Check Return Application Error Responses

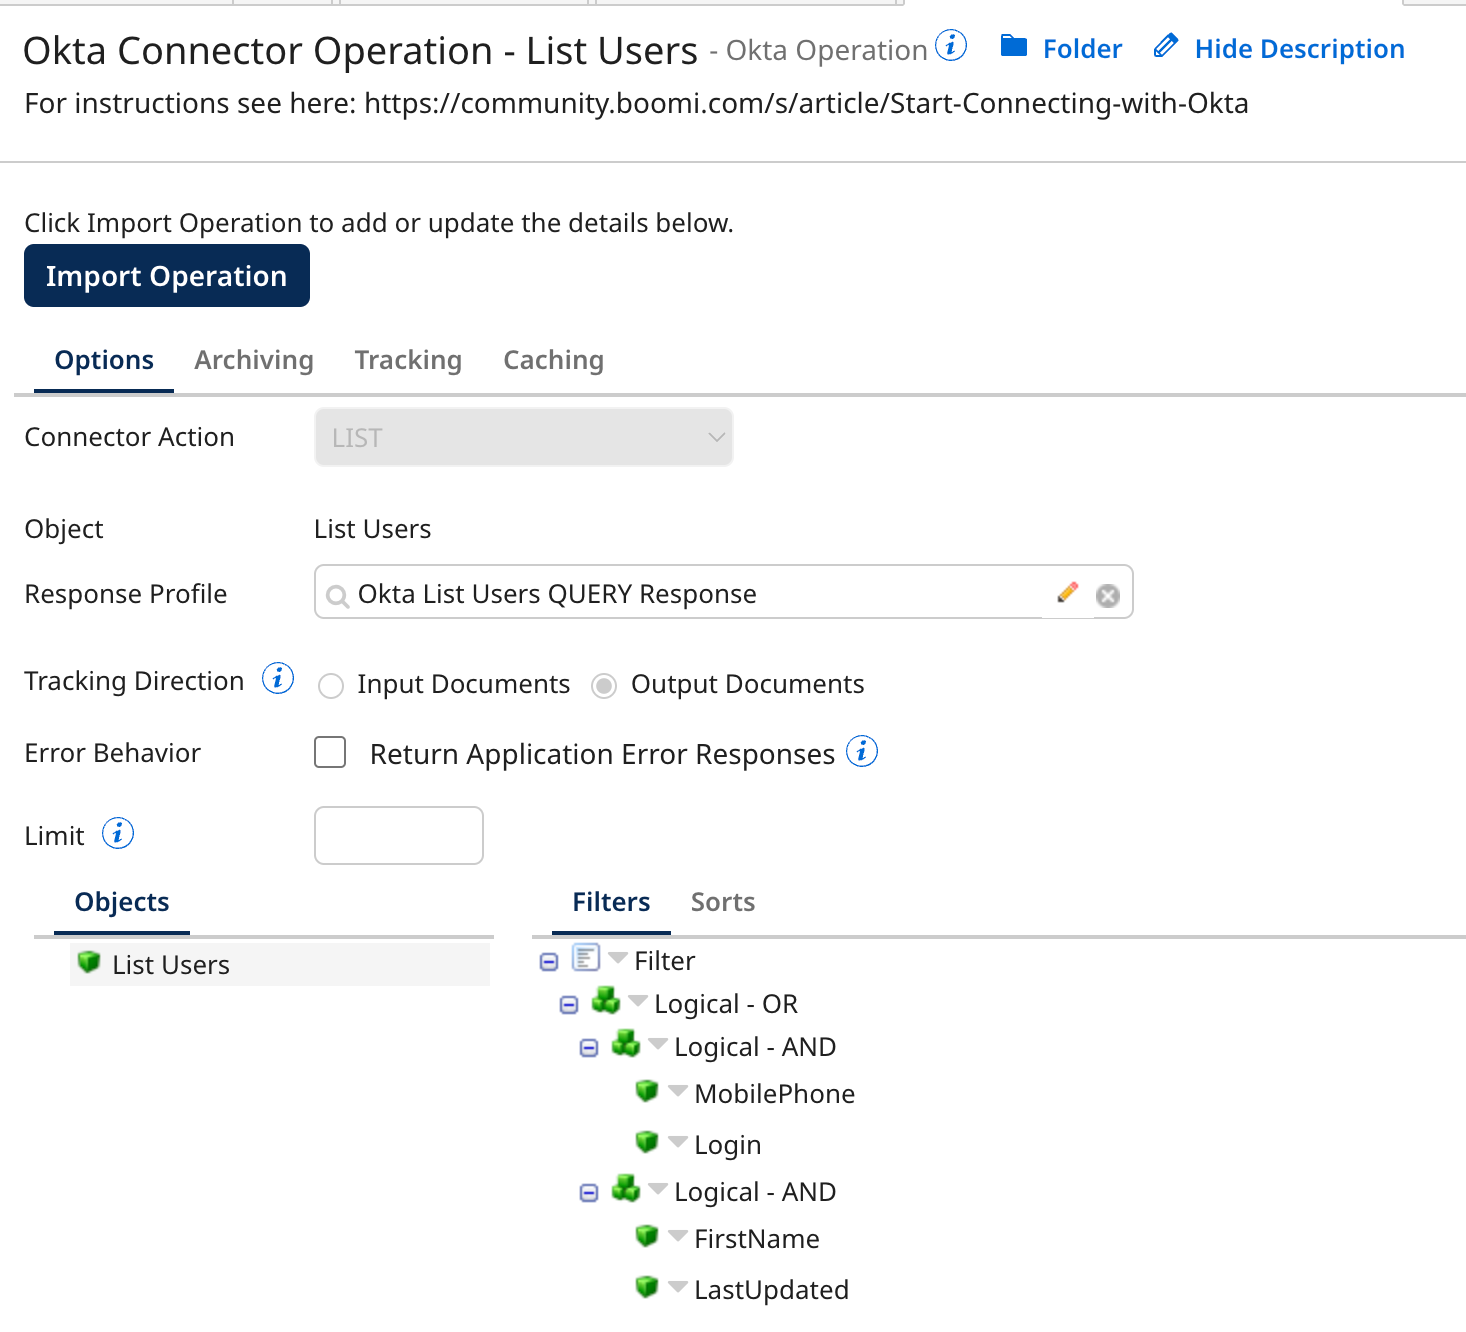click(x=329, y=752)
